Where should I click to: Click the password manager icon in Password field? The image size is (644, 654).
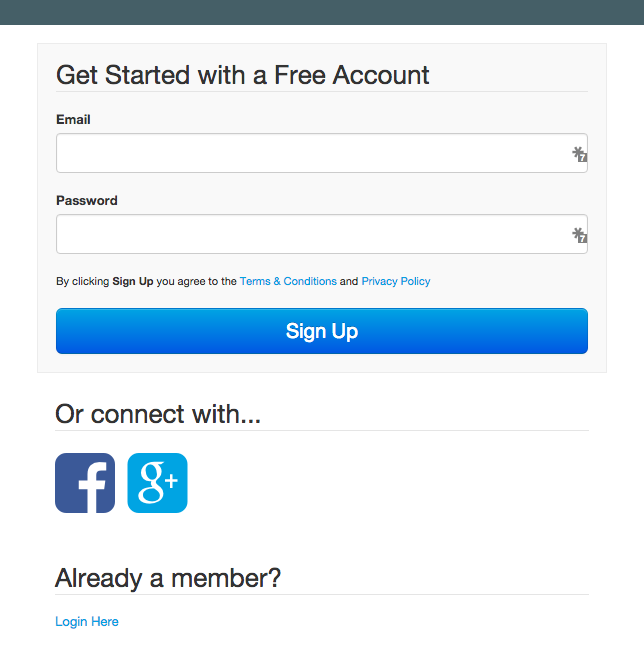[x=579, y=235]
